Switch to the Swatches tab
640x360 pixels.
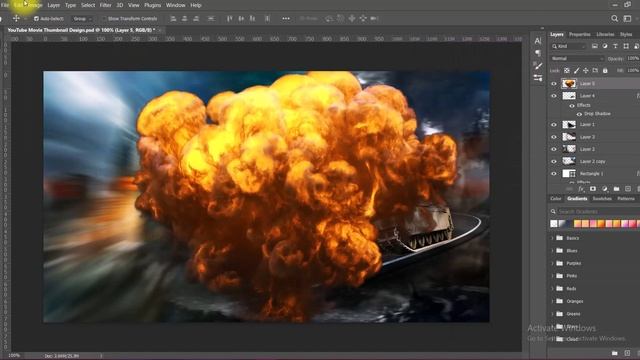coord(602,199)
